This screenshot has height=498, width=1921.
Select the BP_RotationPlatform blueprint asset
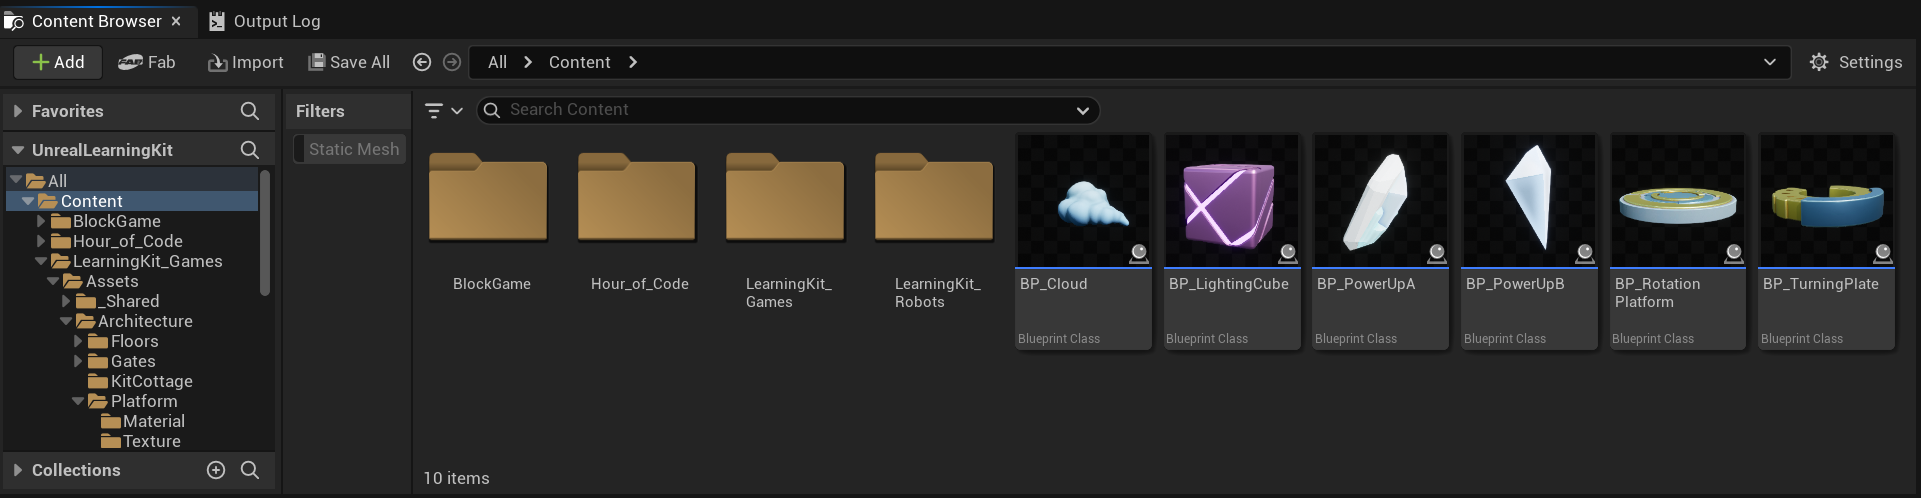tap(1678, 242)
